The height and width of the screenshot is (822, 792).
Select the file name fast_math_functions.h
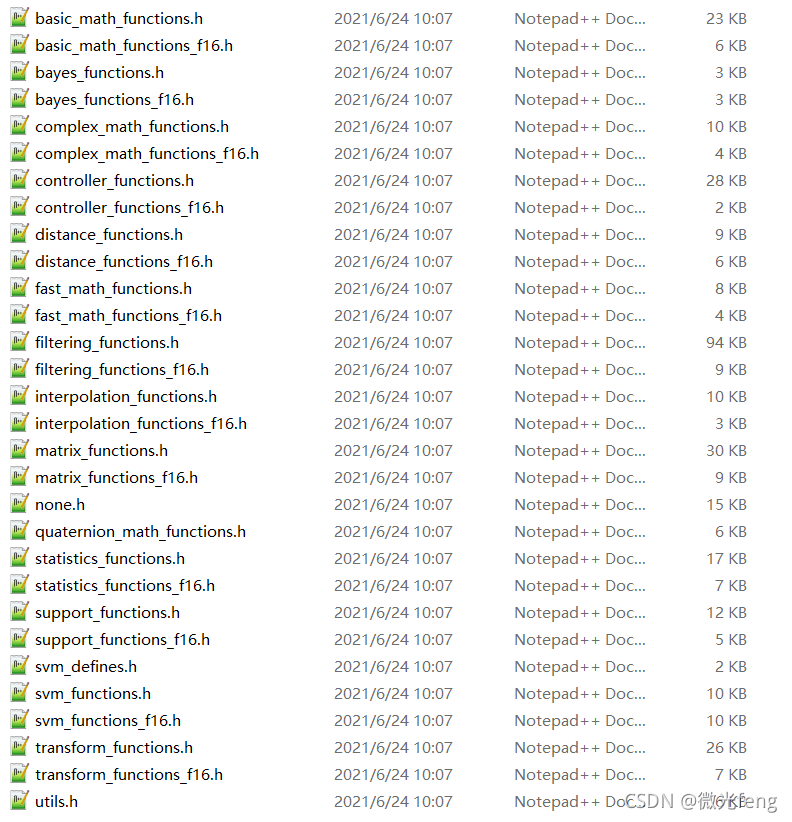click(114, 289)
